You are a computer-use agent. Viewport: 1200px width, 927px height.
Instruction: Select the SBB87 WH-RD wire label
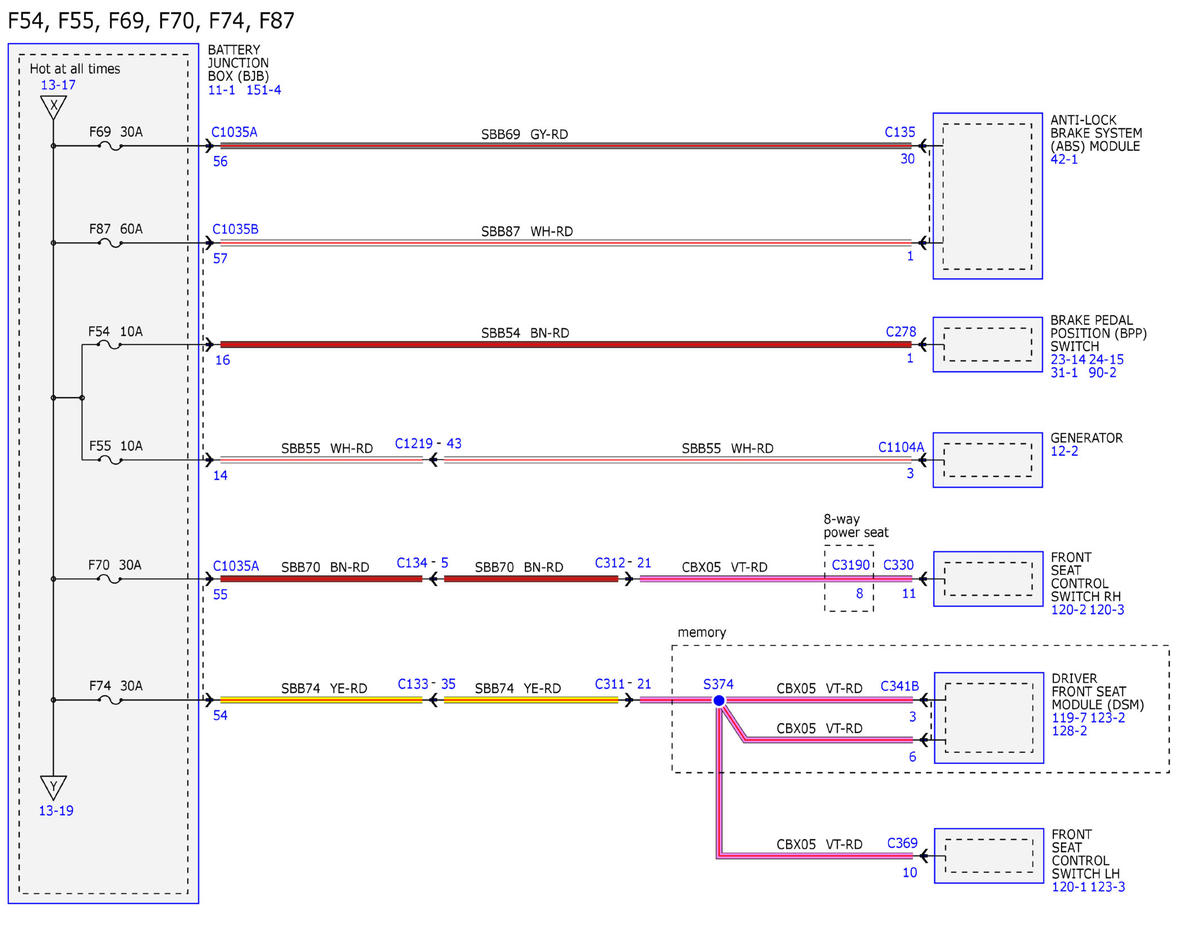[527, 231]
